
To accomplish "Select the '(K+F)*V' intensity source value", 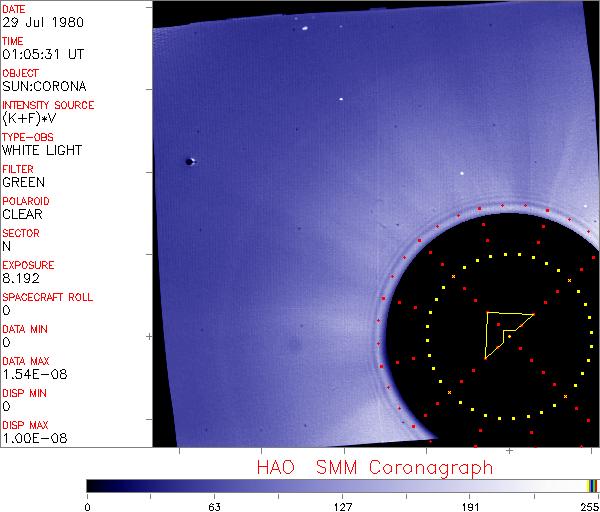I will pos(27,118).
